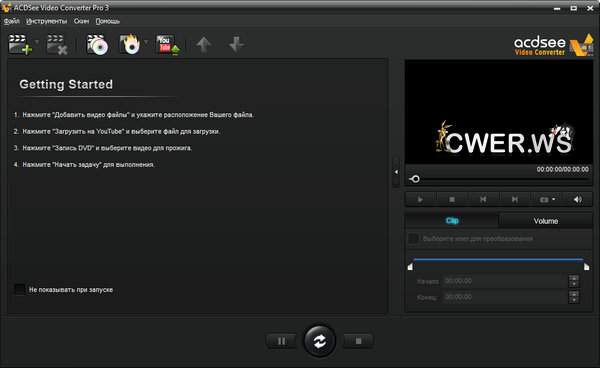
Task: Close the ACDSee Video Converter window
Action: click(590, 8)
